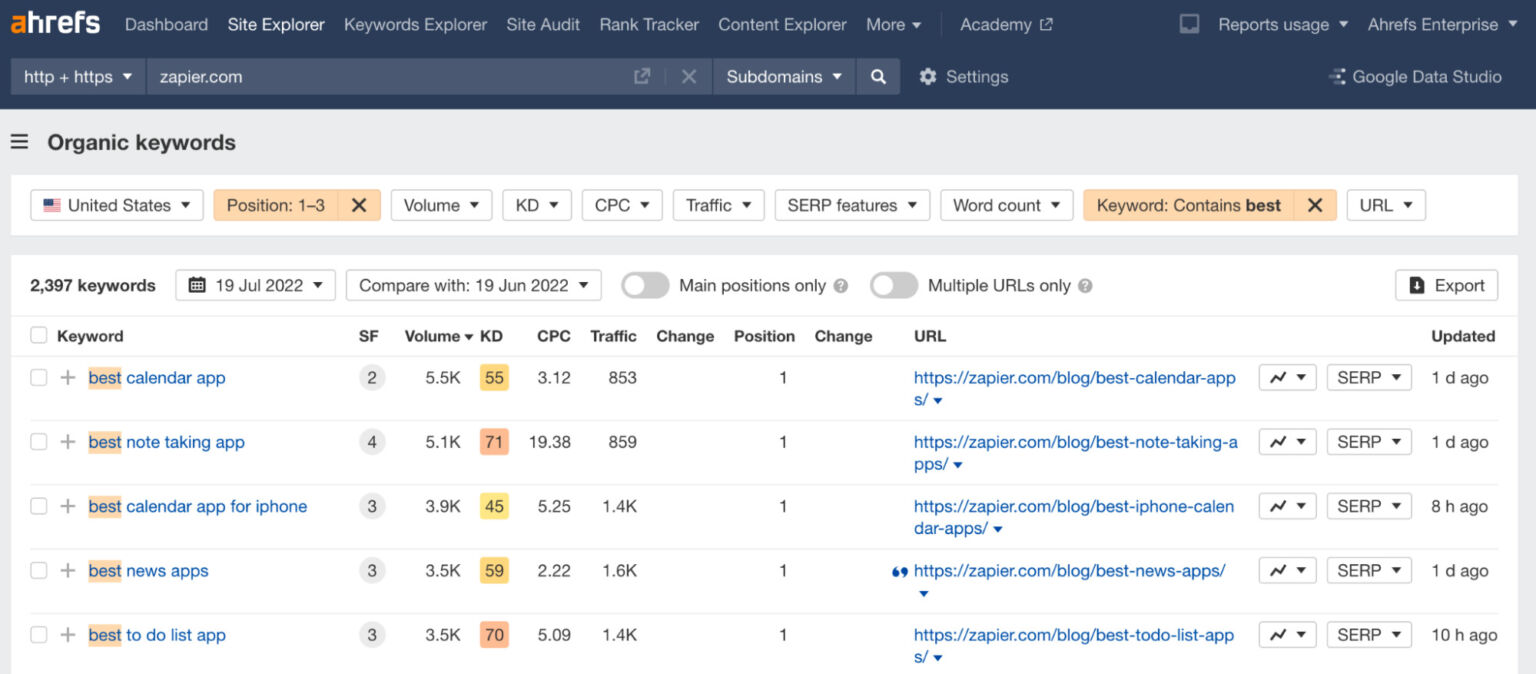Open United States country dropdown

click(117, 205)
